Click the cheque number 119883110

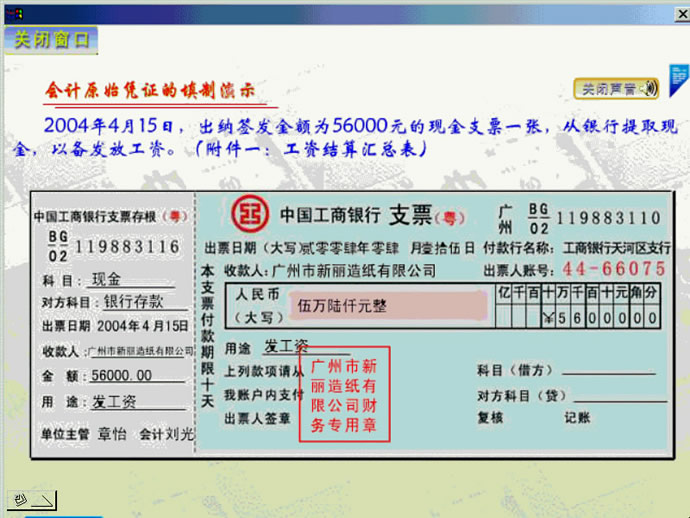(x=608, y=218)
